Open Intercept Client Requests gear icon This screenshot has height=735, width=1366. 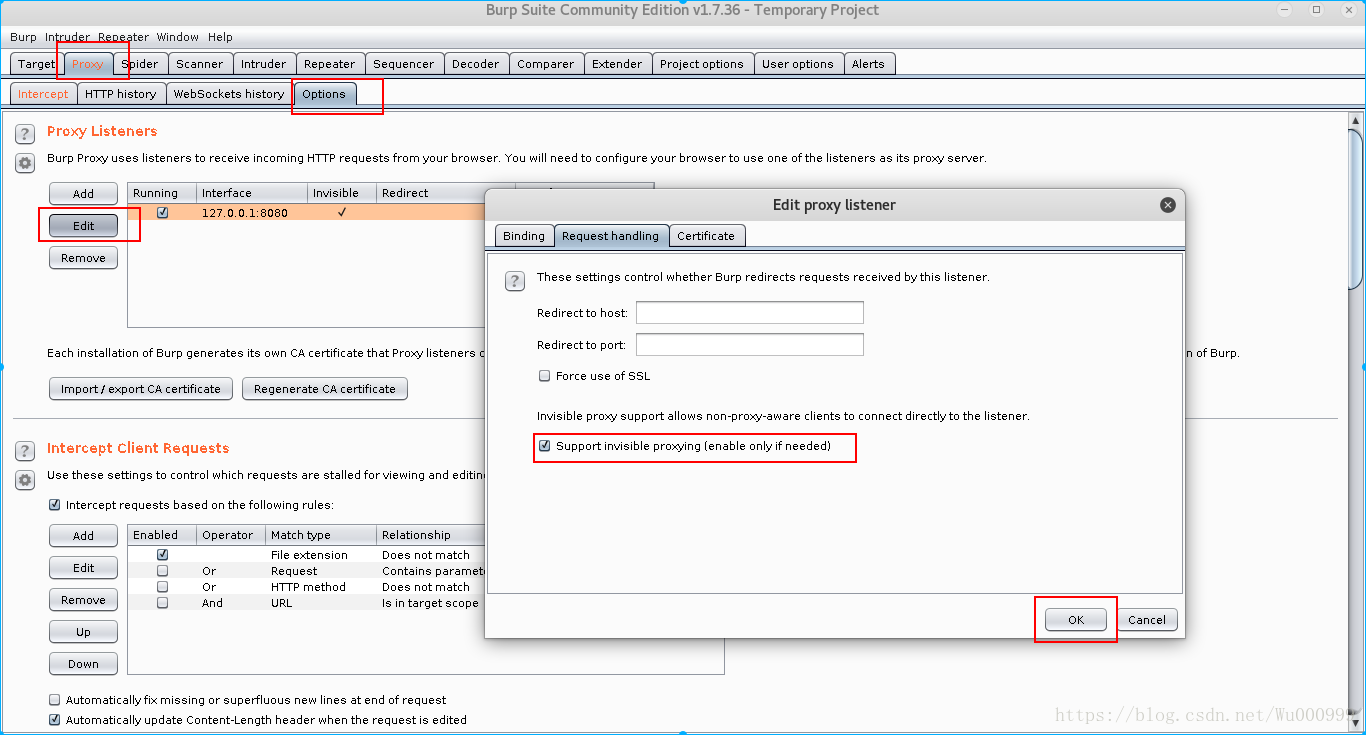coord(25,480)
